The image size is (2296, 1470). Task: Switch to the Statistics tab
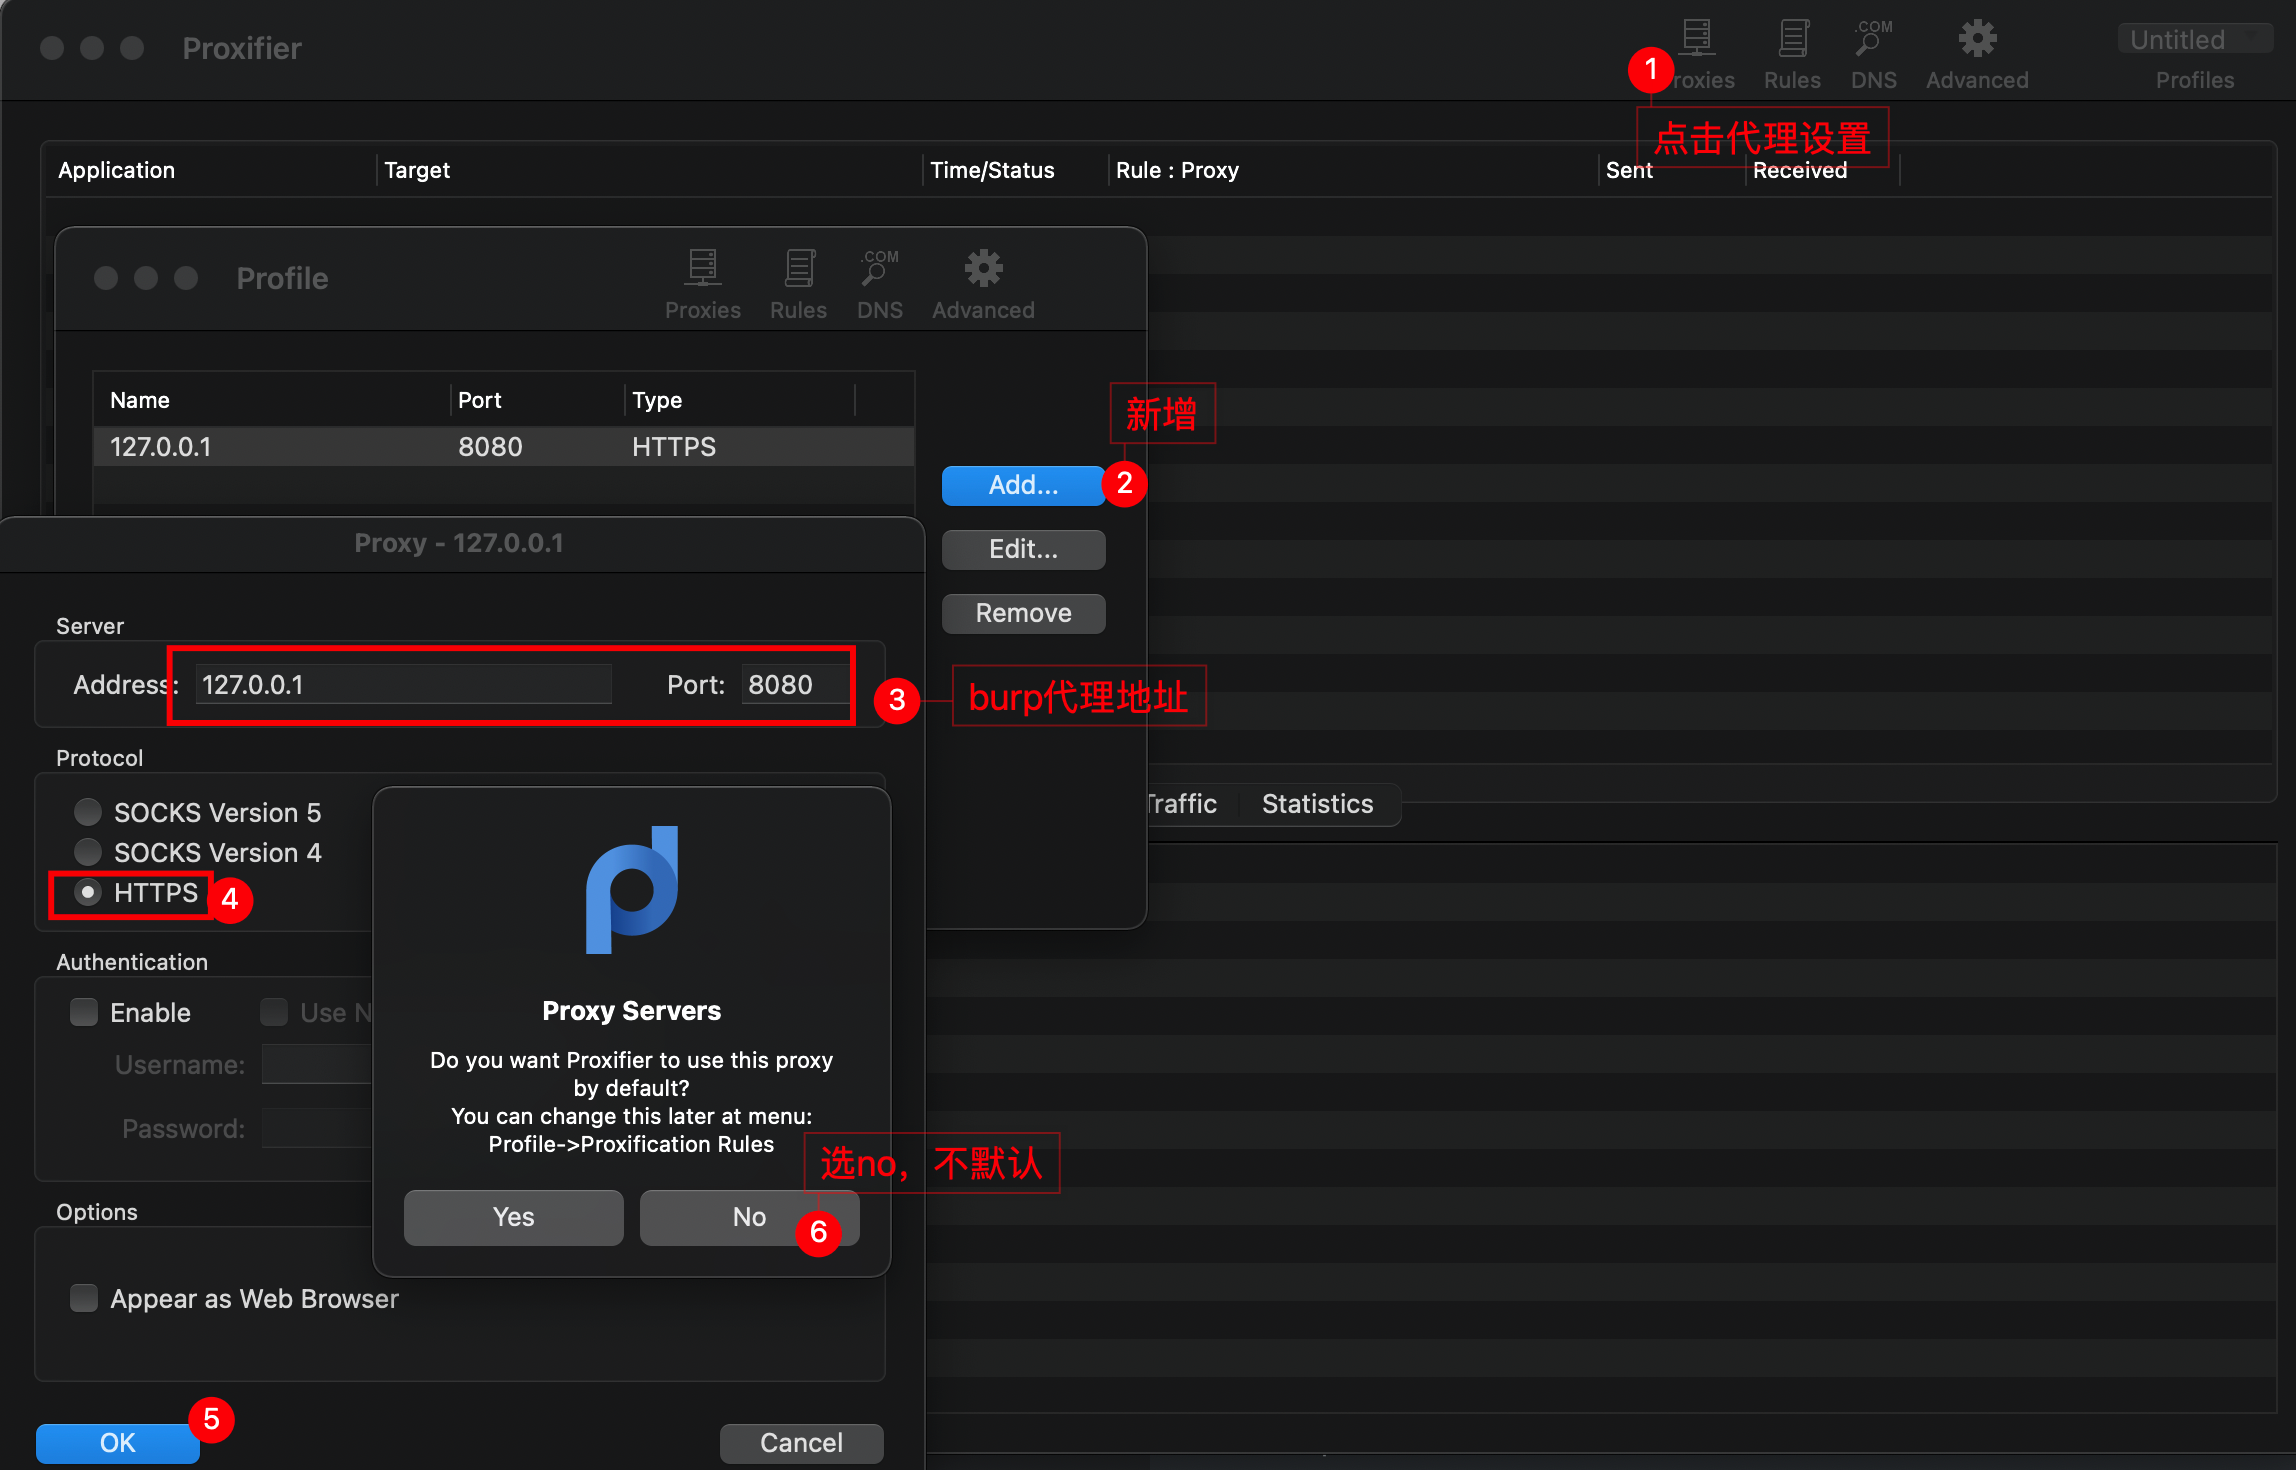(1317, 804)
